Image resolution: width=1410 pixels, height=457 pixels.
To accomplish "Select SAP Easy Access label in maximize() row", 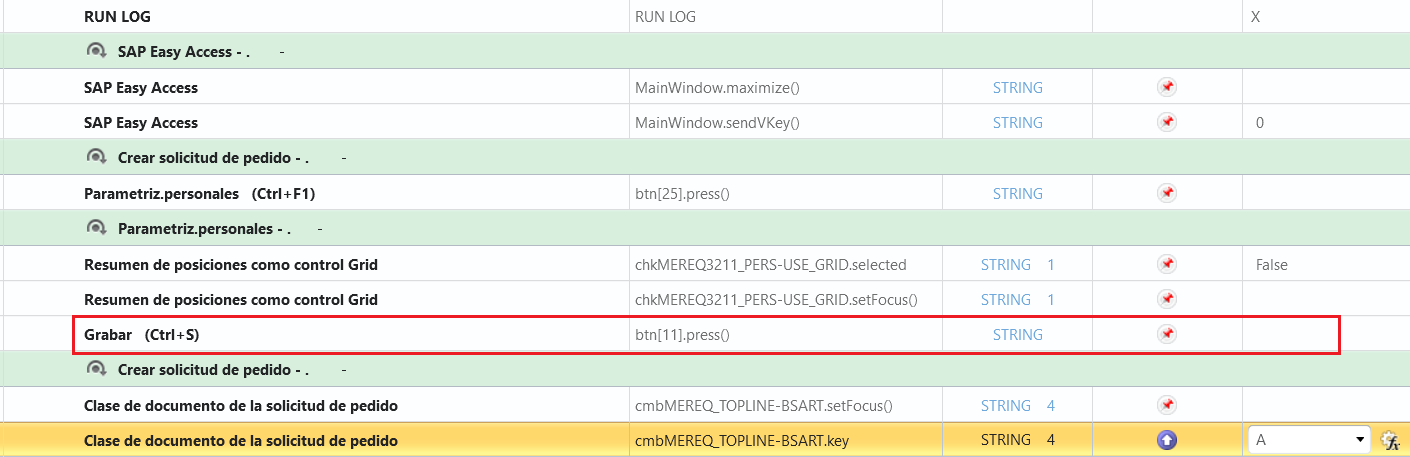I will 141,88.
